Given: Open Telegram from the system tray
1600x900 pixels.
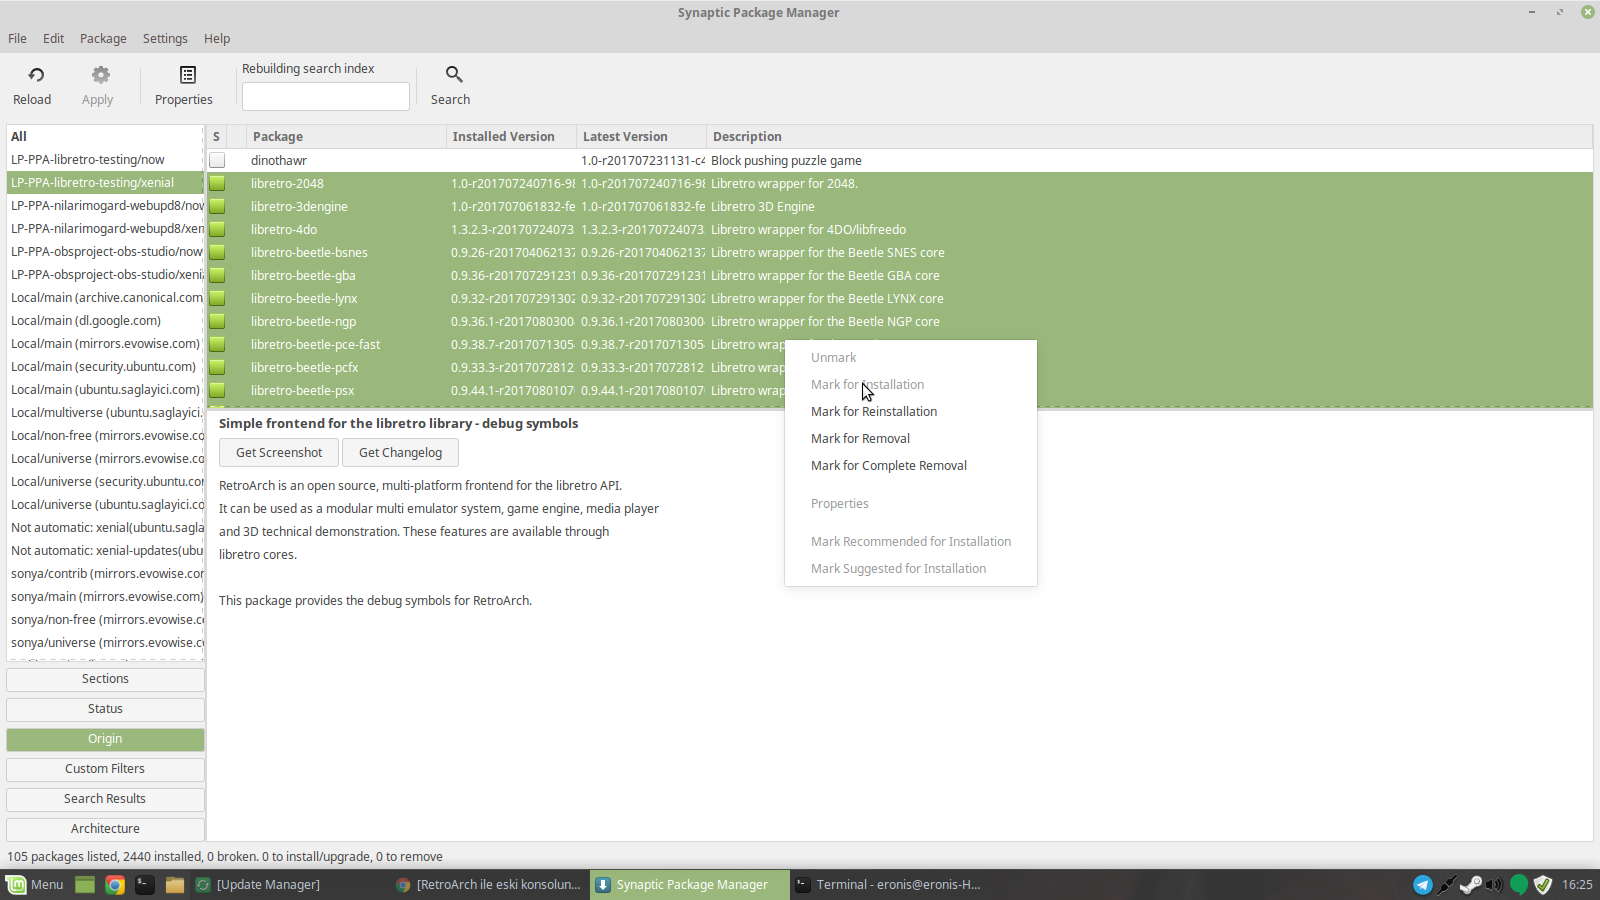Looking at the screenshot, I should pos(1422,885).
